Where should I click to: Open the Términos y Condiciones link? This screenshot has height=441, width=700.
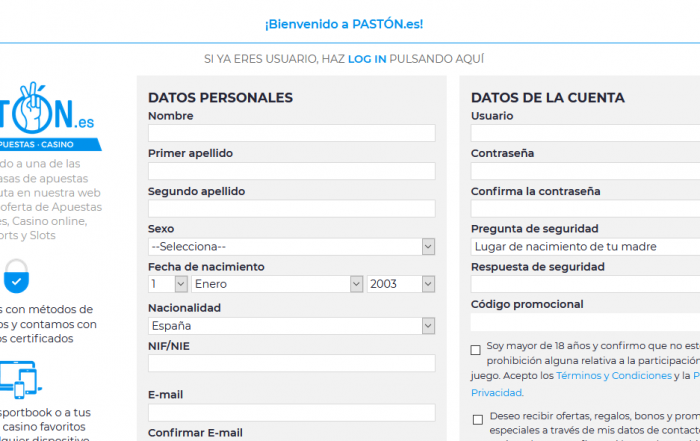click(x=614, y=376)
